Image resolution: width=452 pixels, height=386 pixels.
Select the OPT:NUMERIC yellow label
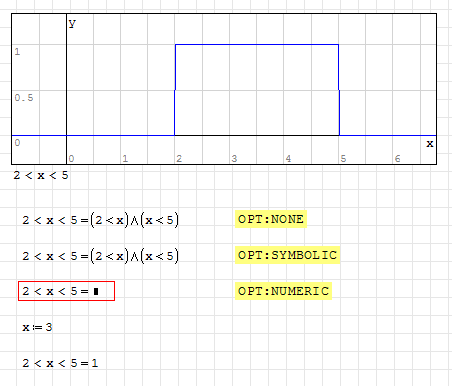click(283, 291)
